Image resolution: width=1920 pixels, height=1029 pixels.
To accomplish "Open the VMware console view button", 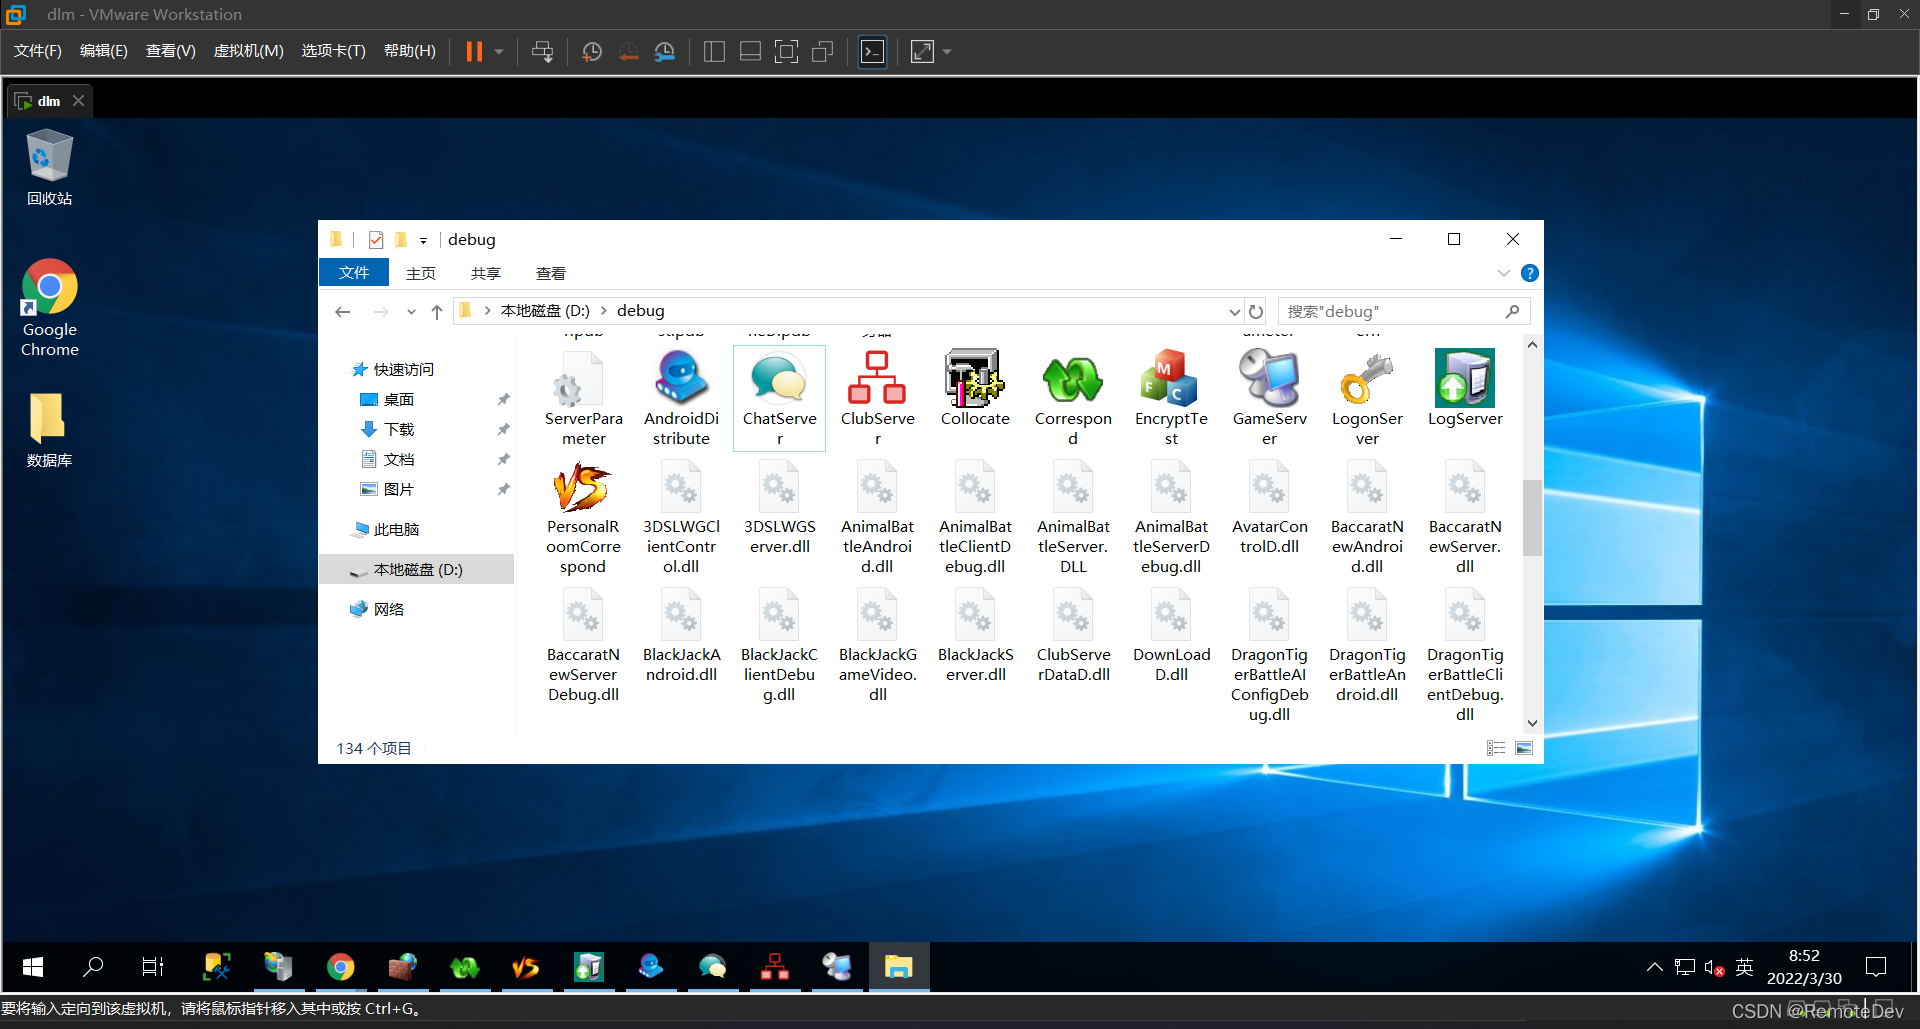I will click(x=873, y=51).
